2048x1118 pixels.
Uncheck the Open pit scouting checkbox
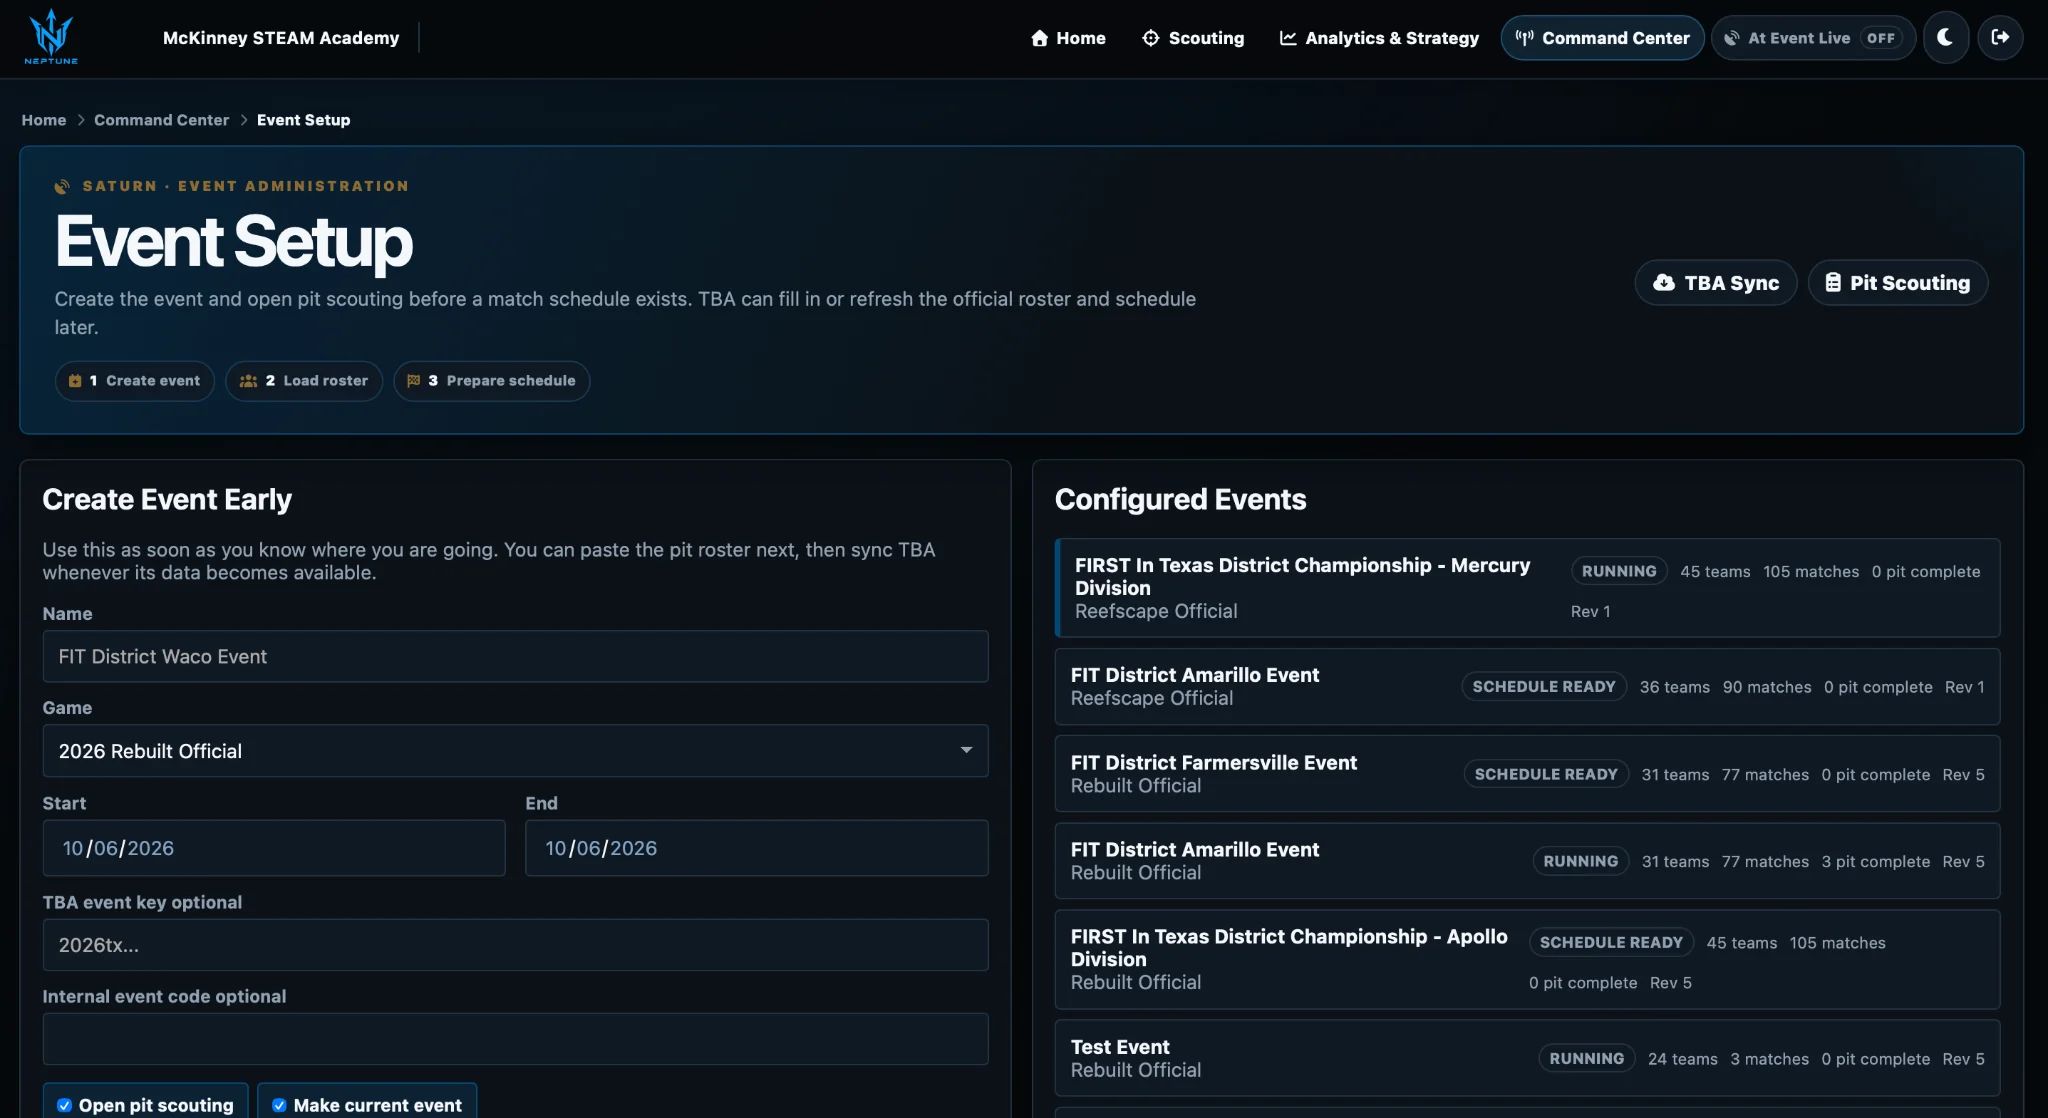pos(64,1105)
